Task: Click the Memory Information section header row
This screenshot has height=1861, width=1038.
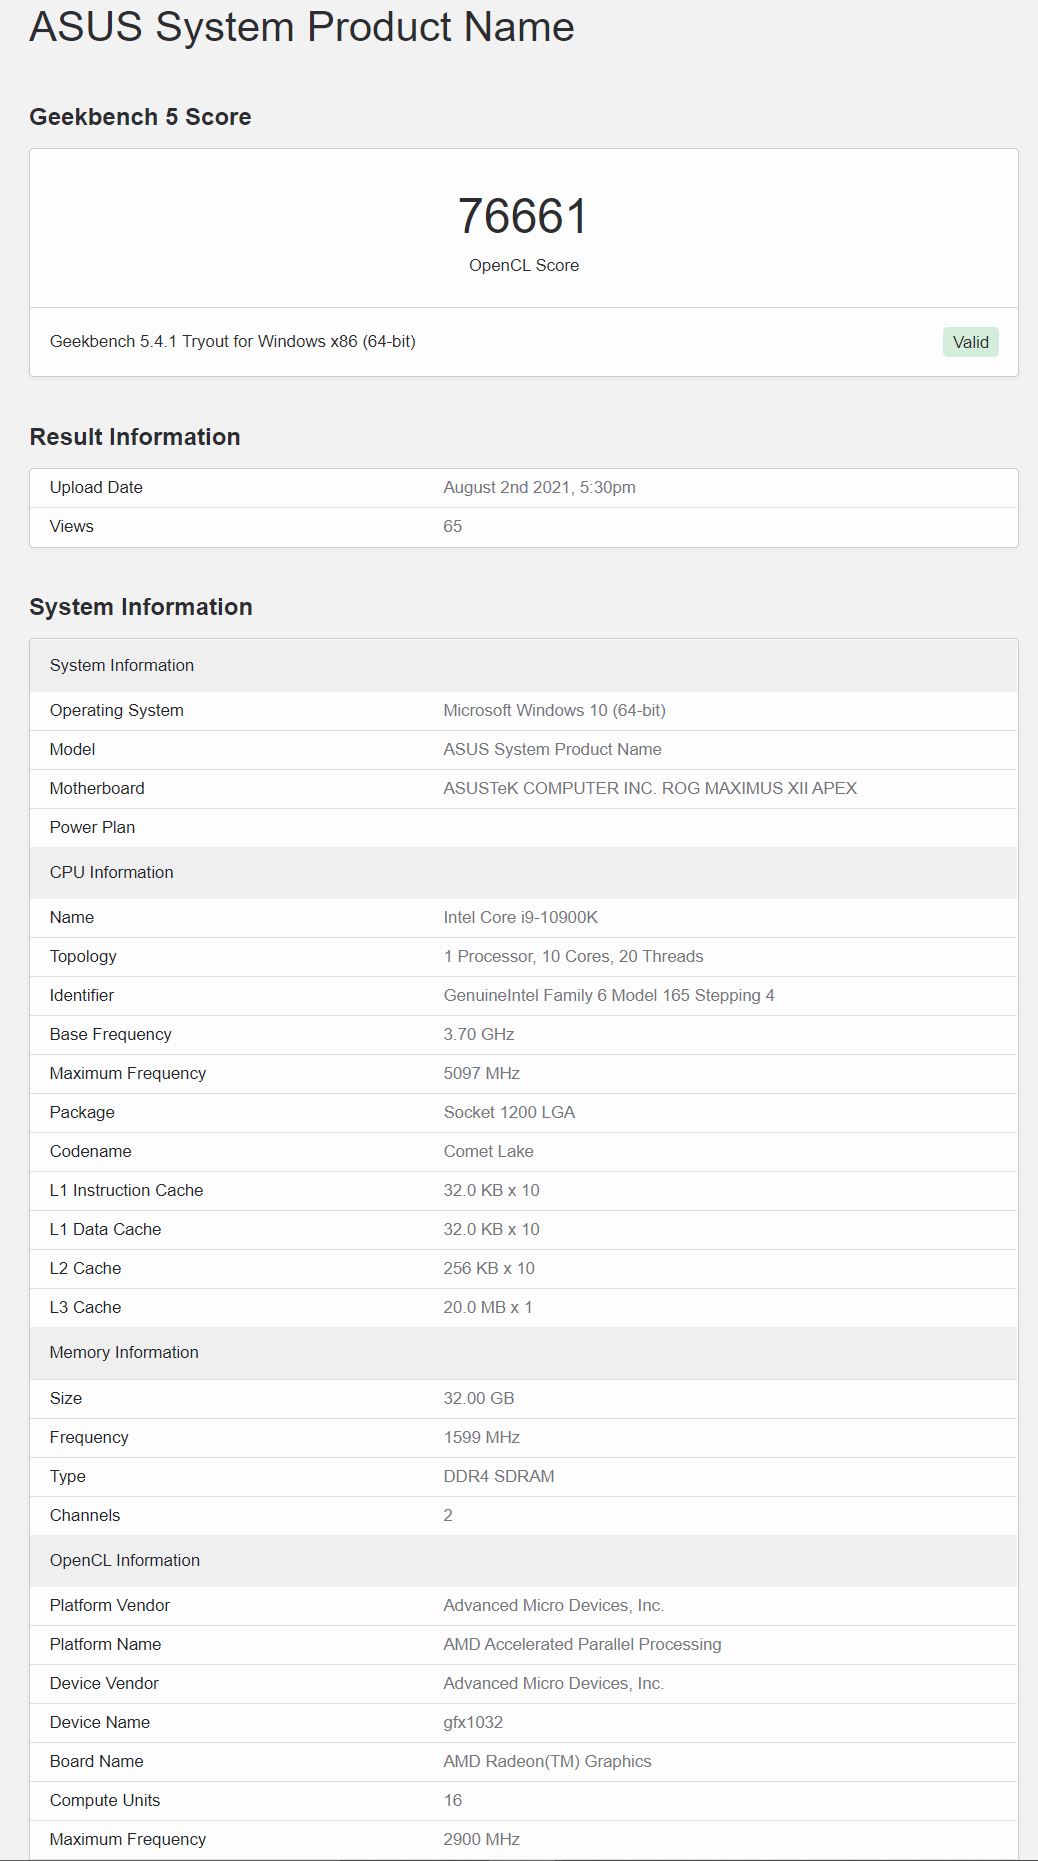Action: tap(524, 1352)
